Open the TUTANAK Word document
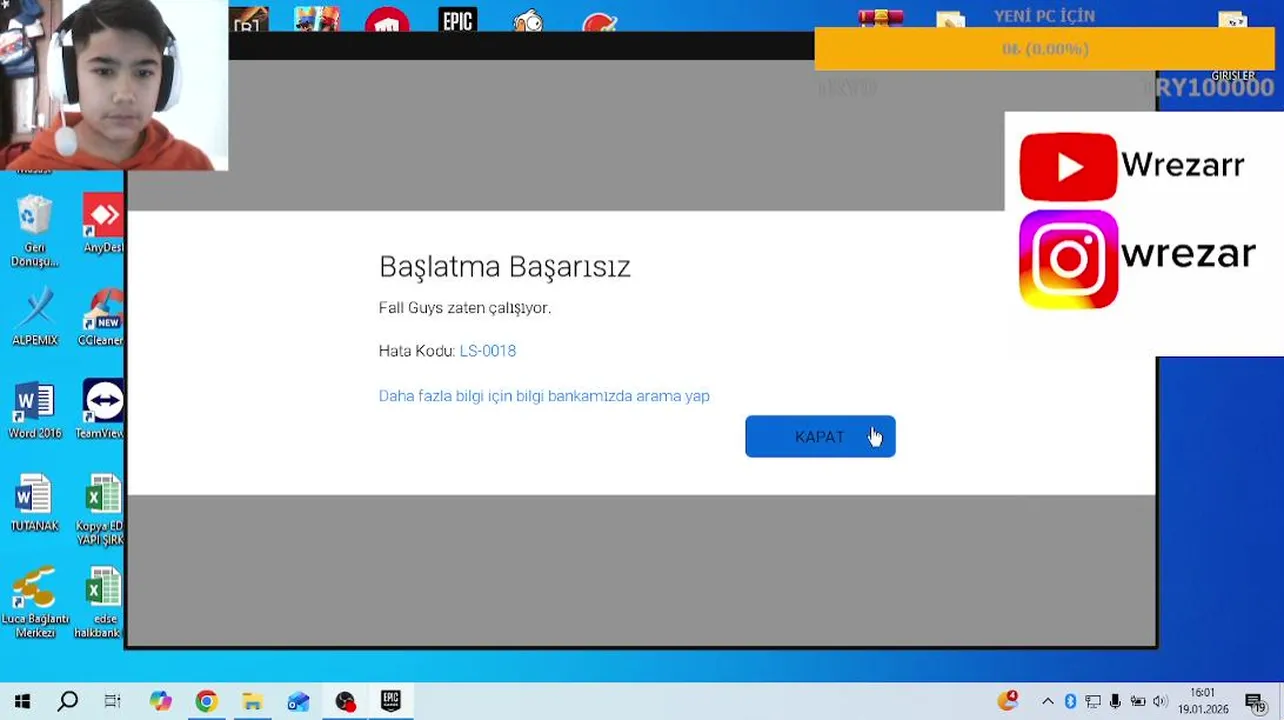 tap(35, 503)
